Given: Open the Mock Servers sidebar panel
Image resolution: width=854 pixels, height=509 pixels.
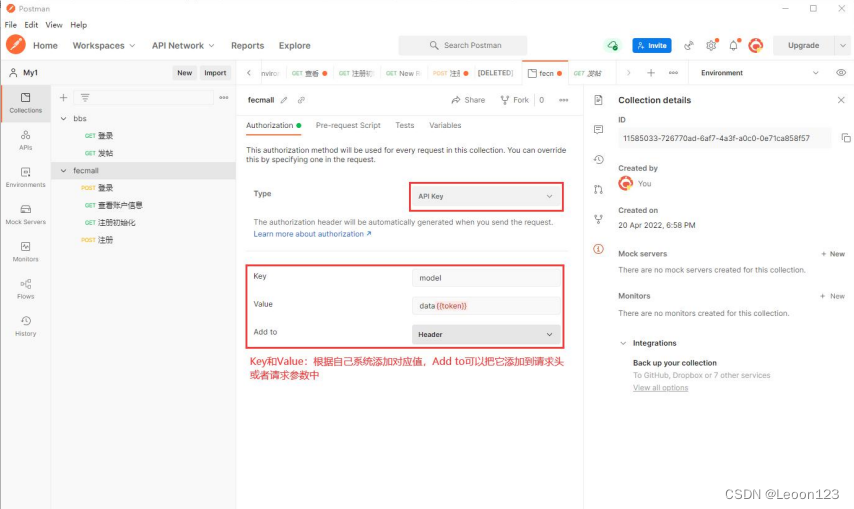Looking at the screenshot, I should [x=26, y=214].
